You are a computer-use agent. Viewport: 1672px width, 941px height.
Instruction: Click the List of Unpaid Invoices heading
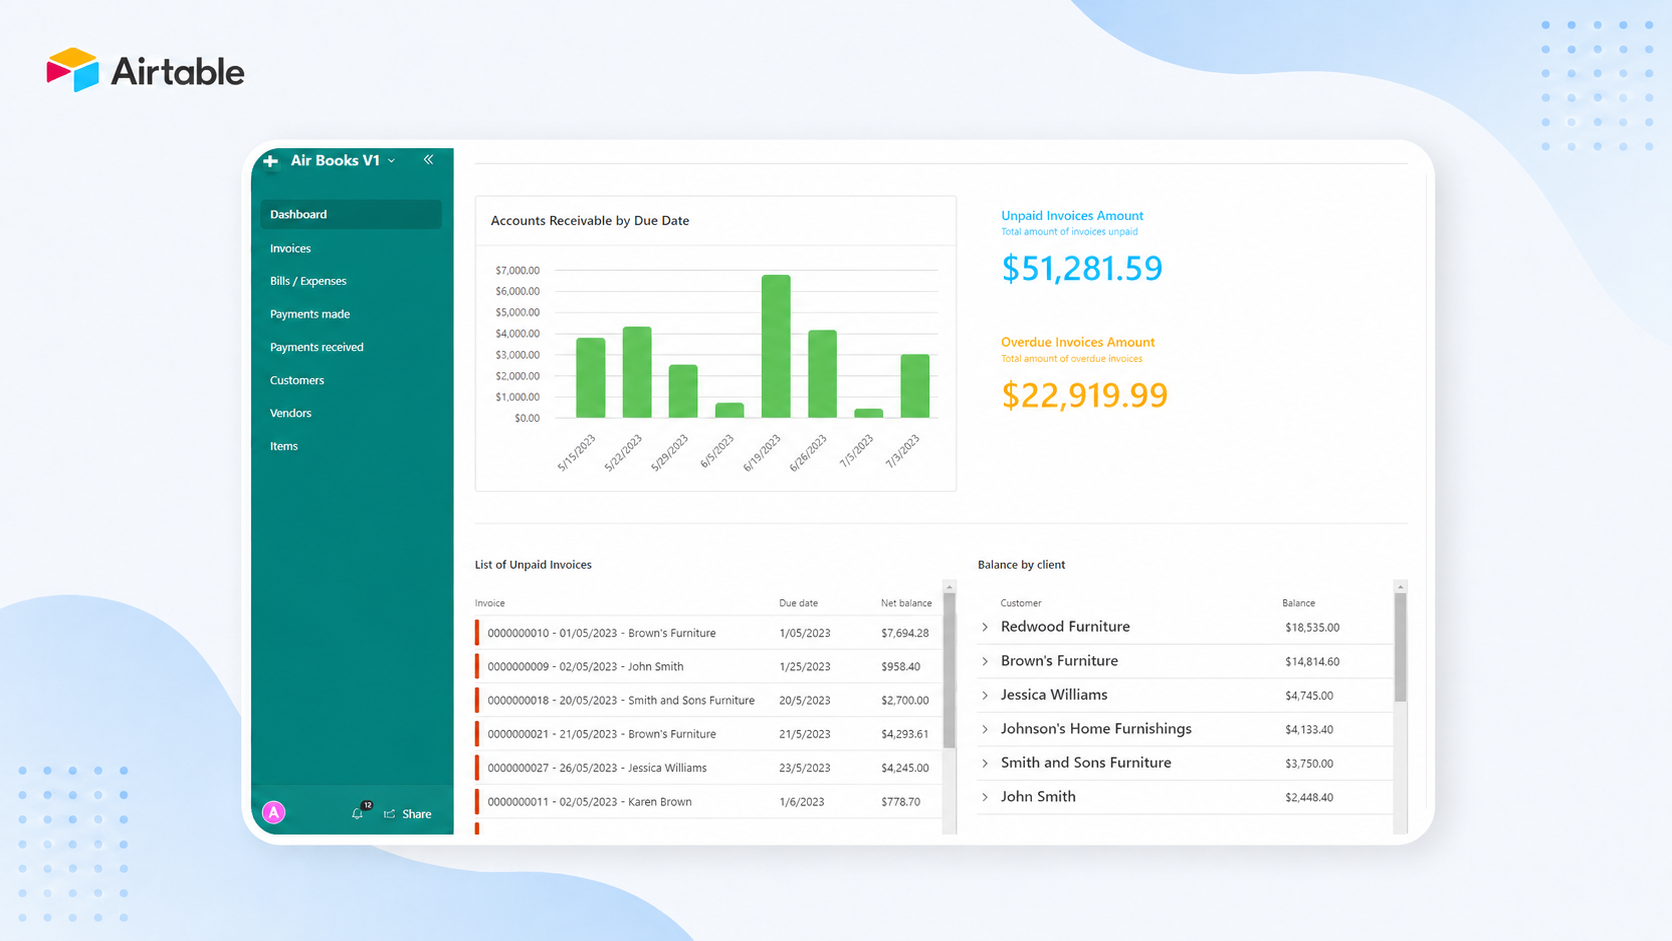click(x=533, y=565)
